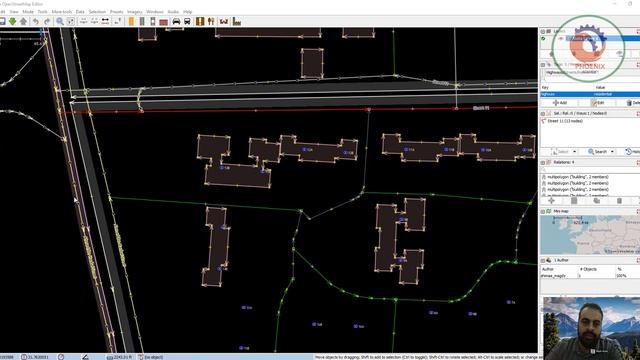Click the new relation plus icon
This screenshot has width=640, height=360.
551,200
